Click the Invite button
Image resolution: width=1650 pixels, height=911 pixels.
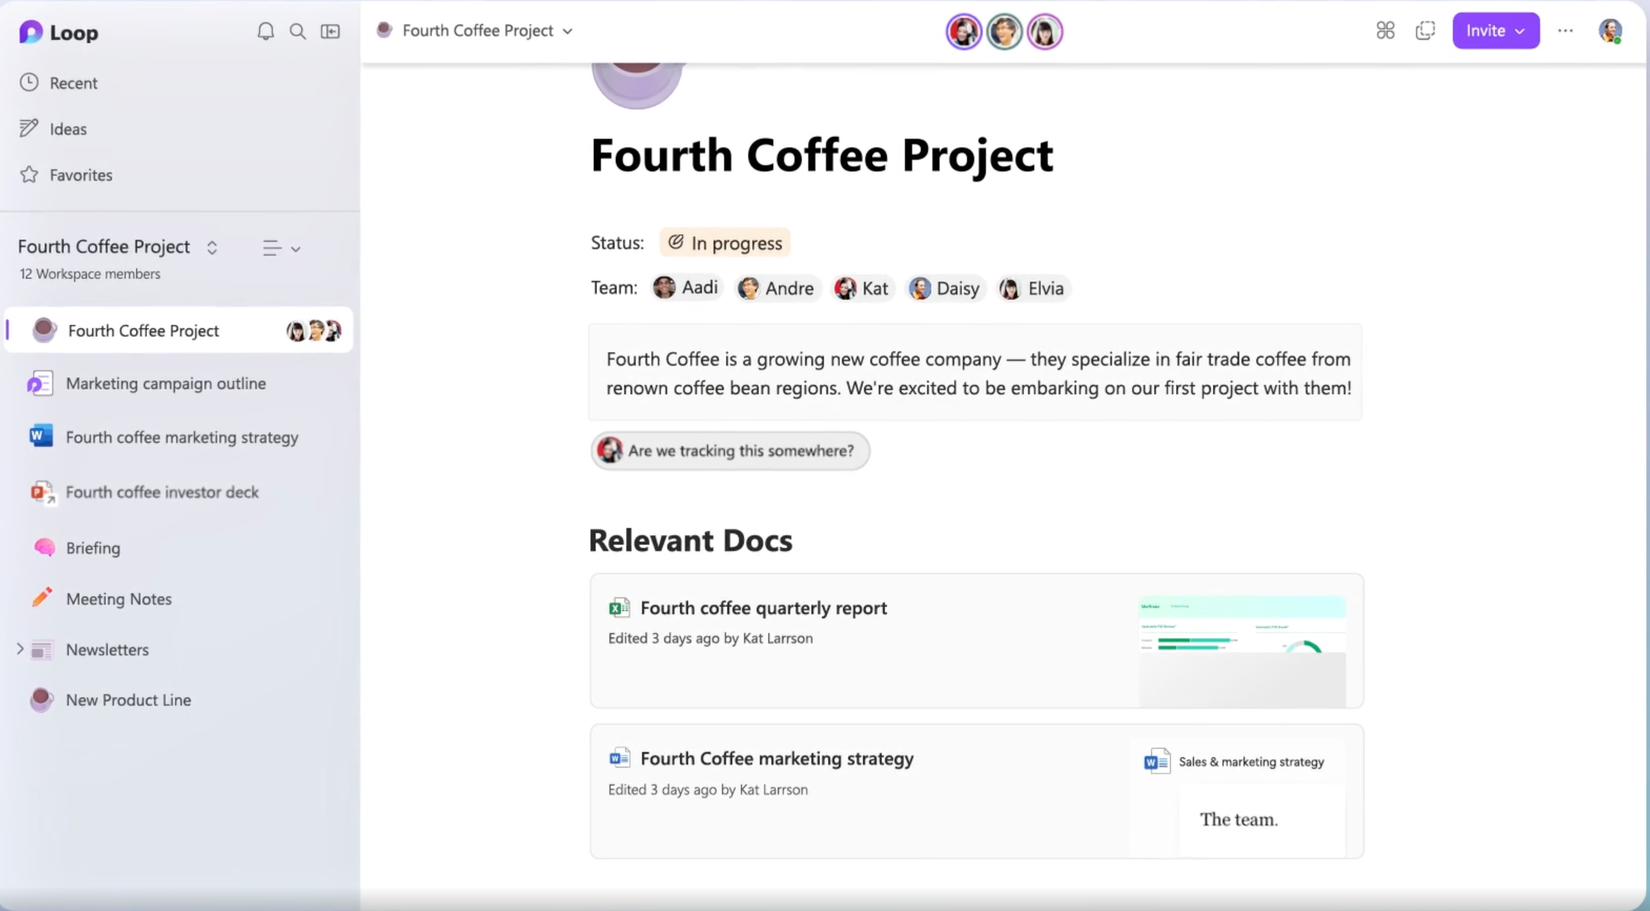click(1487, 30)
